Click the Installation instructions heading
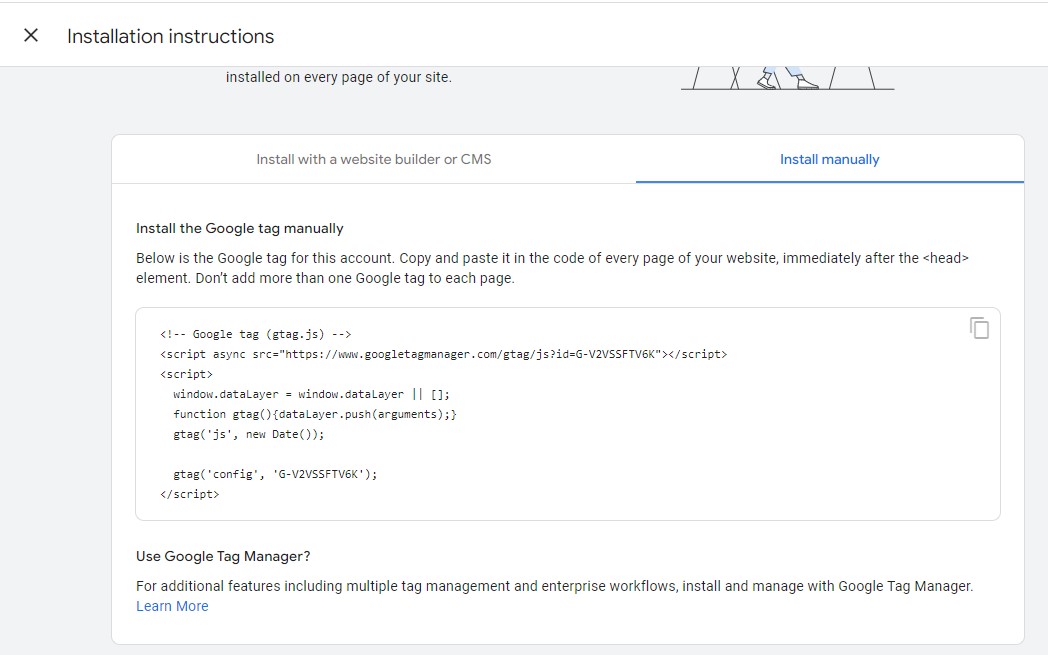Viewport: 1048px width, 655px height. click(x=170, y=36)
